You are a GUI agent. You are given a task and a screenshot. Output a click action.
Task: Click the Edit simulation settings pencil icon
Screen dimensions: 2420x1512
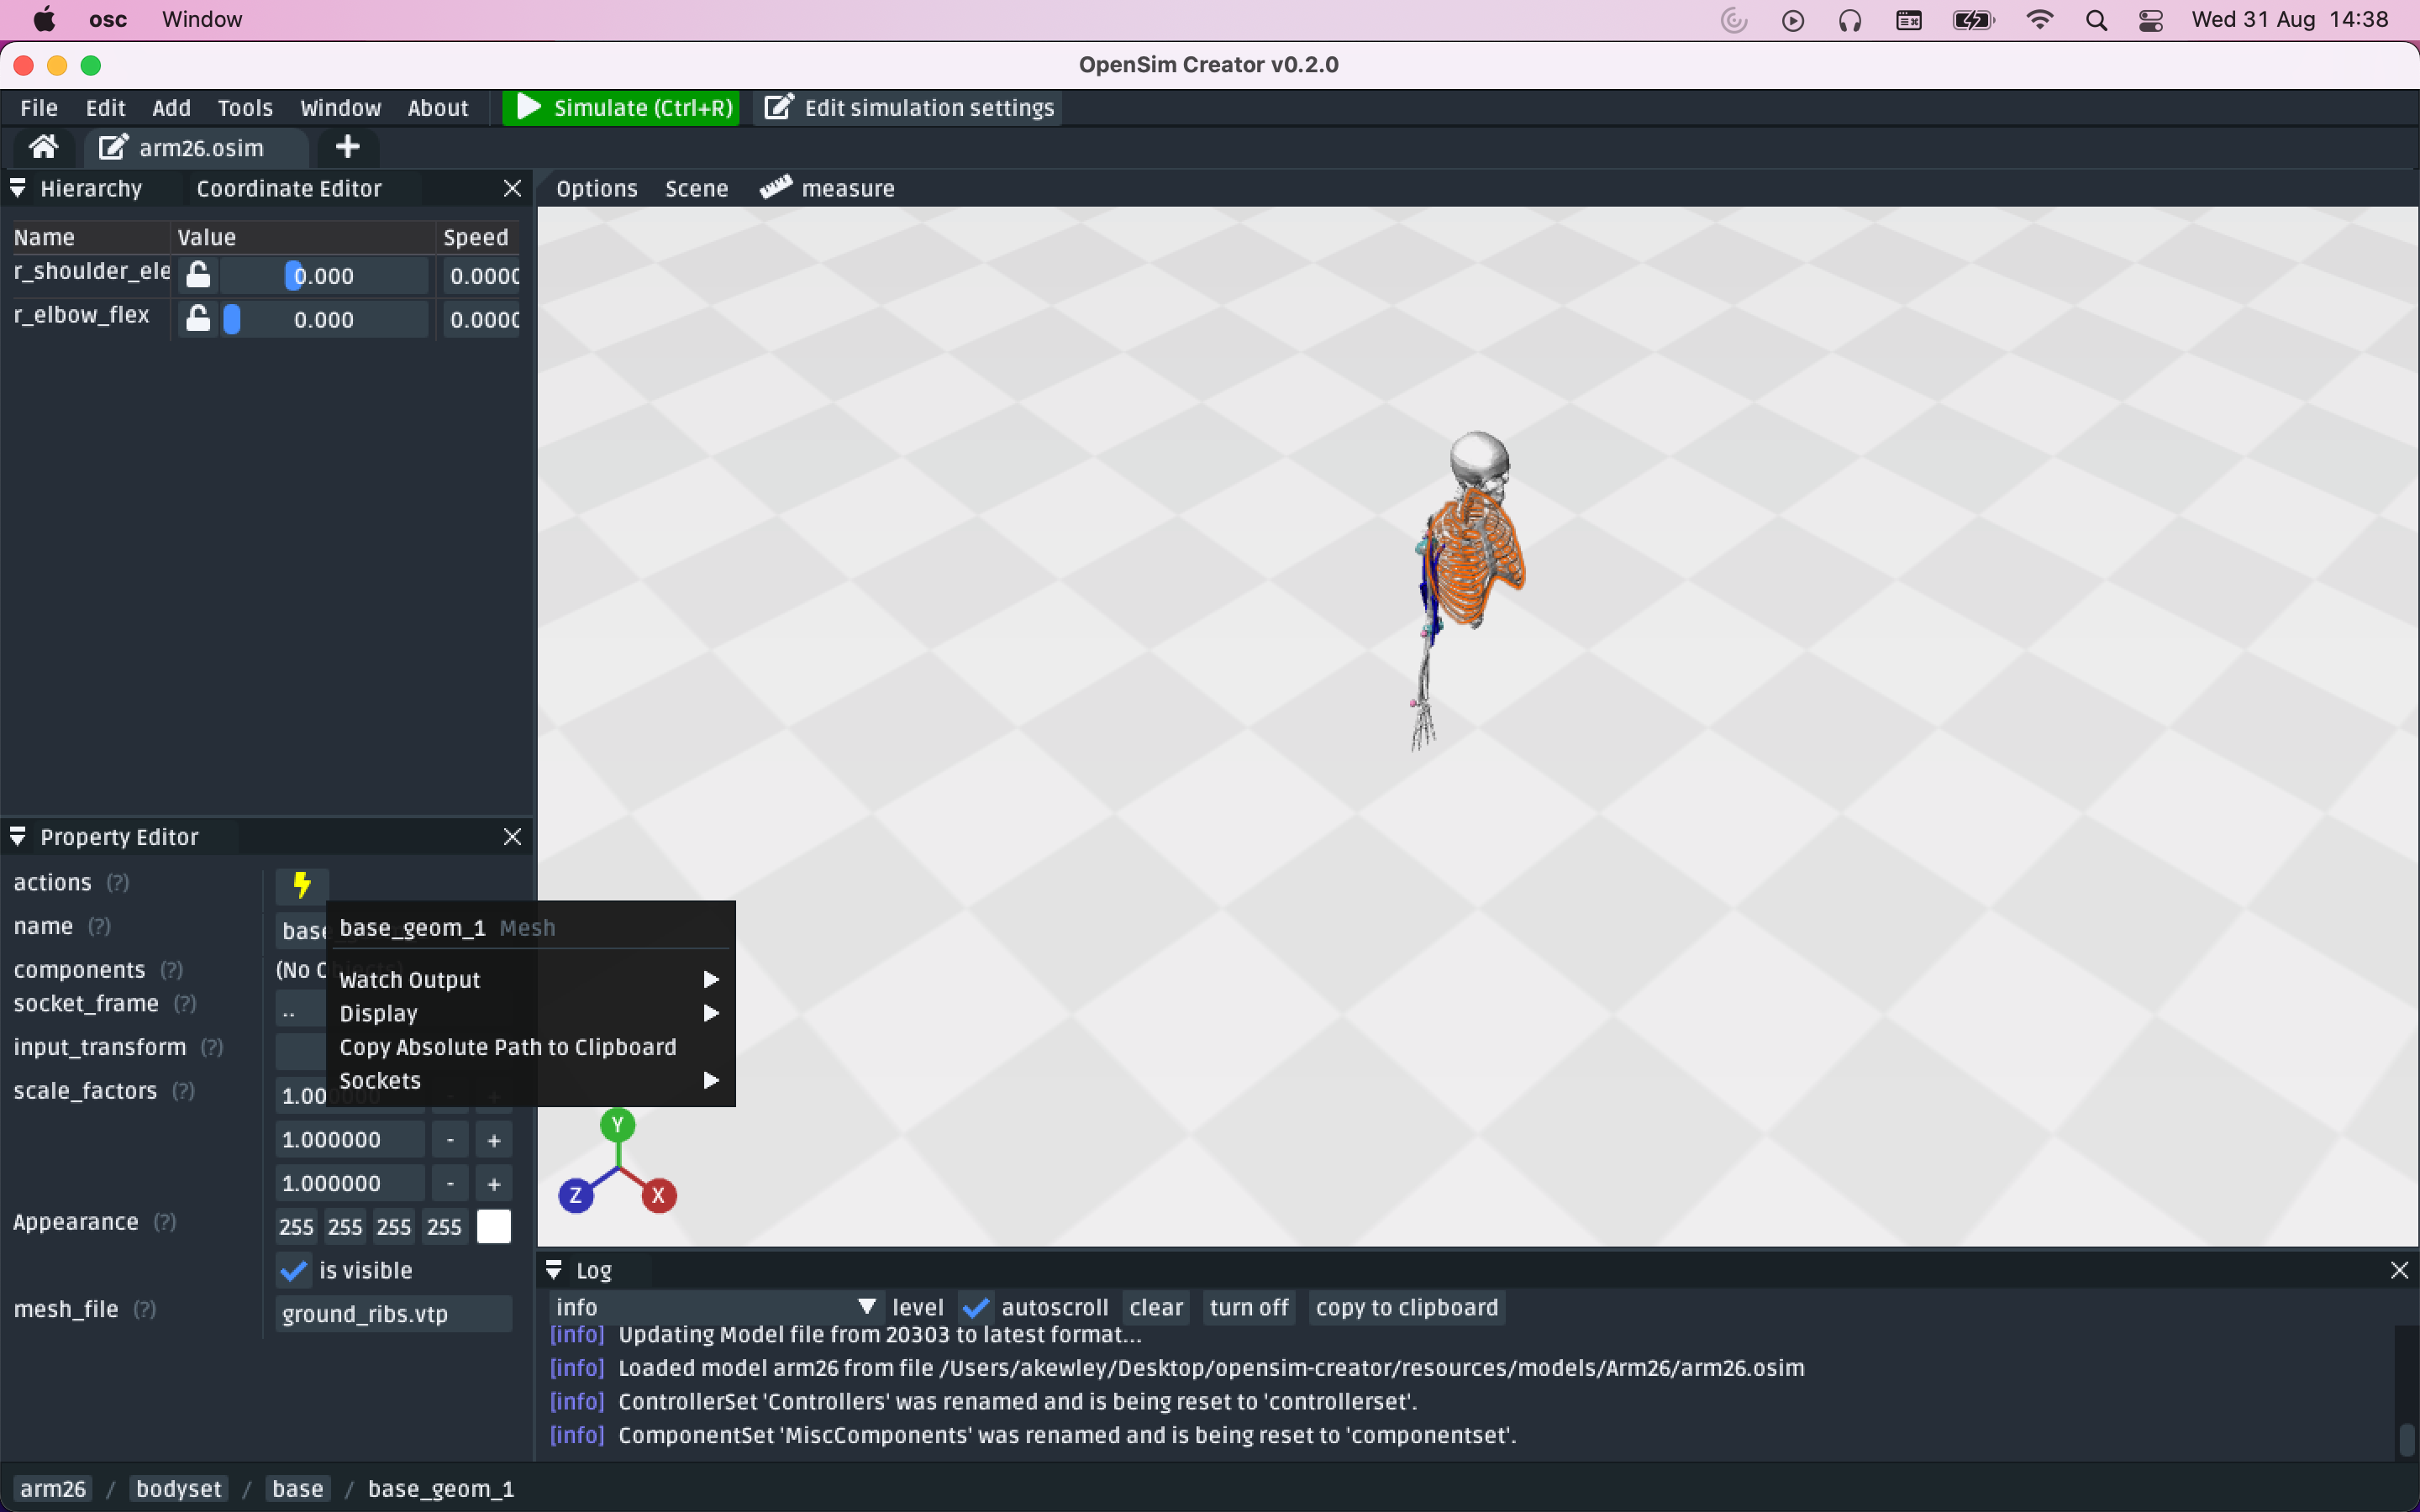[779, 107]
